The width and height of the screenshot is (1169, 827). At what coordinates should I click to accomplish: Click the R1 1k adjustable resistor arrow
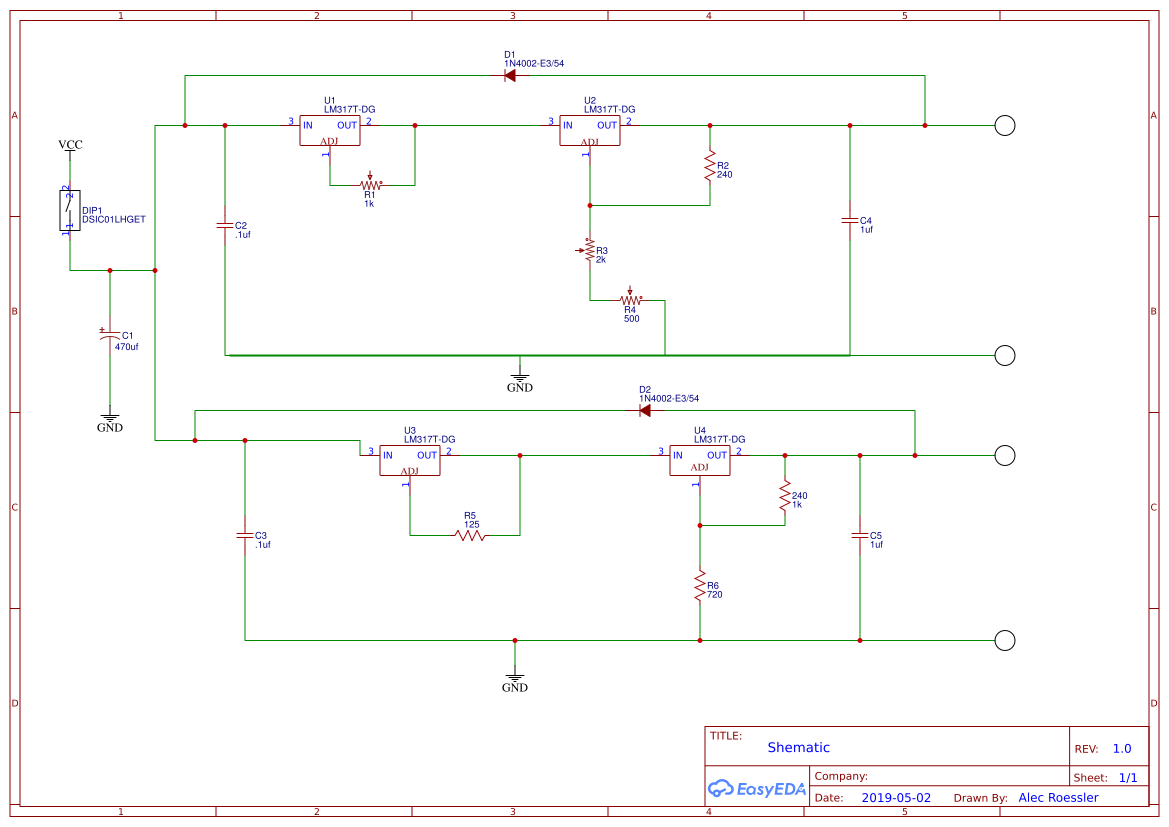click(369, 177)
